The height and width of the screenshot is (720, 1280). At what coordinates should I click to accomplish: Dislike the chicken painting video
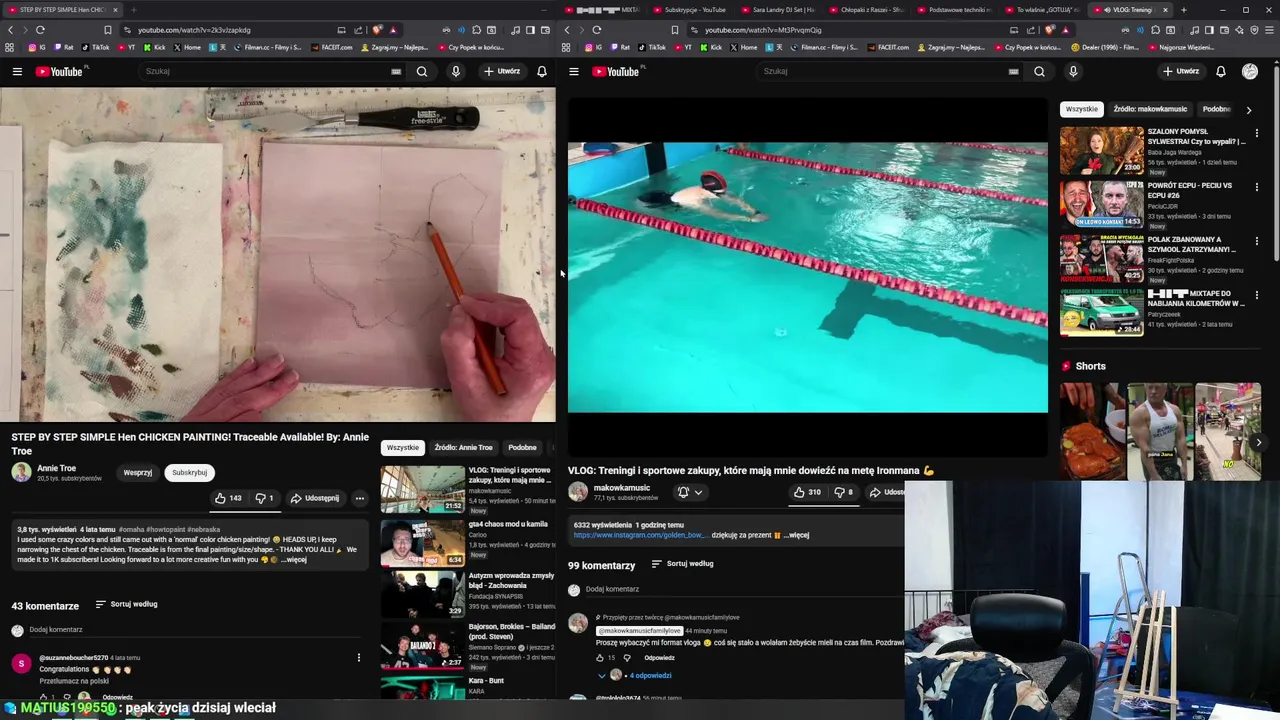(x=264, y=498)
